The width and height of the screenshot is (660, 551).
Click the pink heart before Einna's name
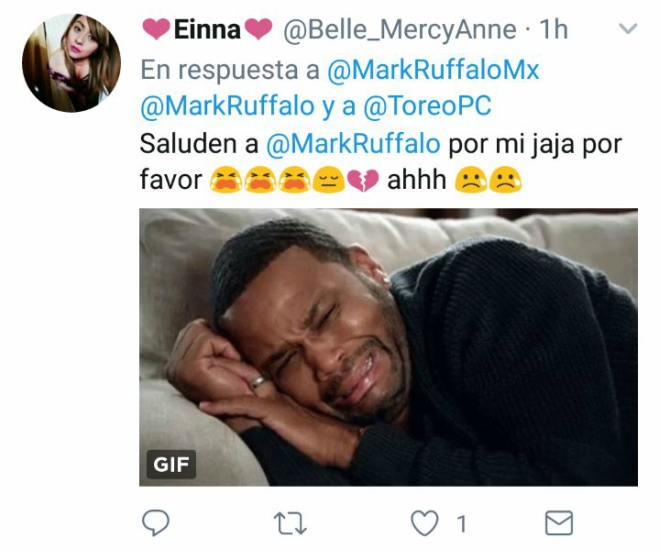[155, 30]
